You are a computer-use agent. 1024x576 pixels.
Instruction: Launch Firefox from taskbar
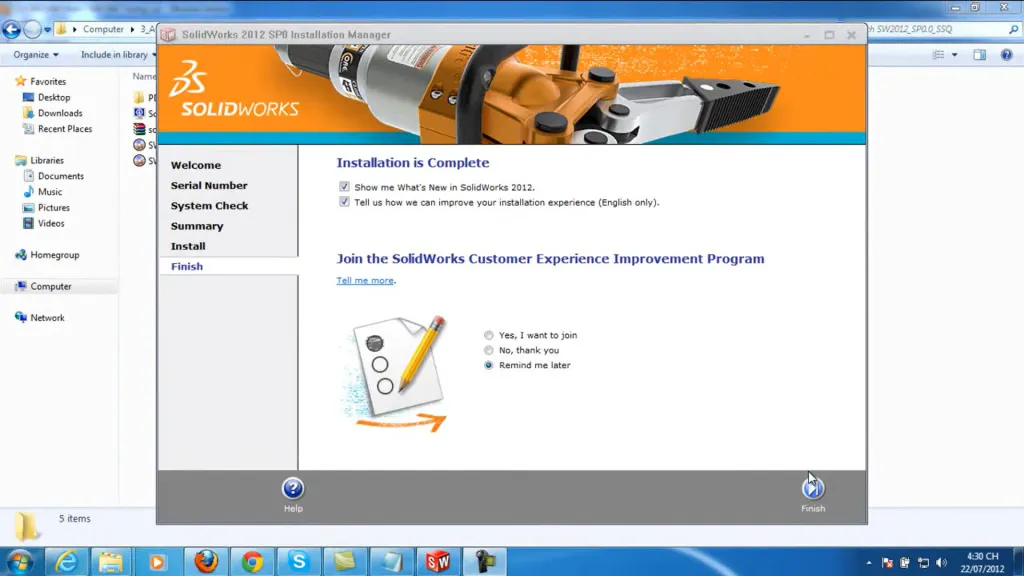[x=206, y=562]
